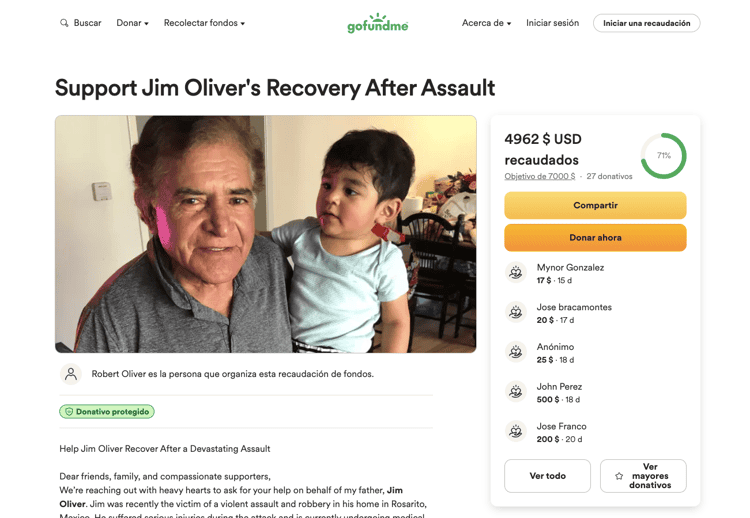Expand the Acerca de menu
Image resolution: width=750 pixels, height=518 pixels.
coord(486,23)
